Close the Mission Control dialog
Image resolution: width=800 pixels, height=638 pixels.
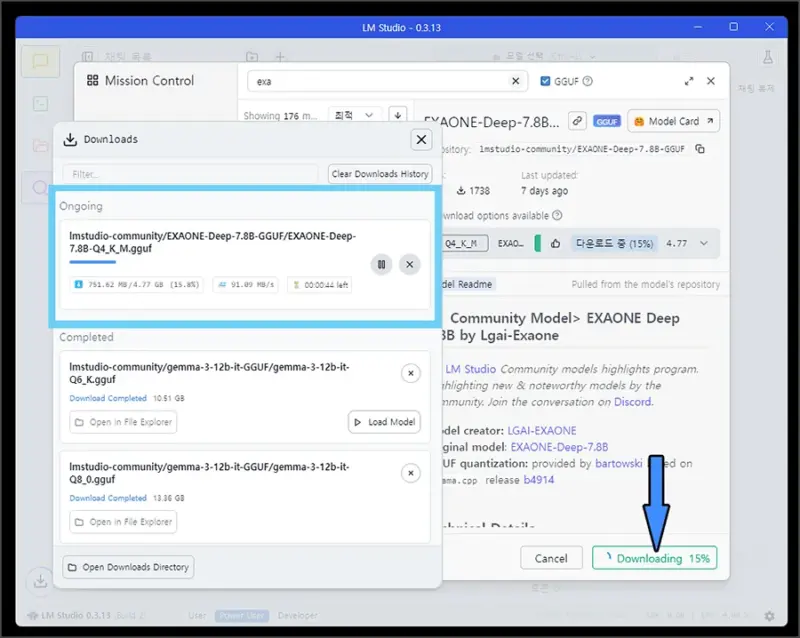click(711, 81)
